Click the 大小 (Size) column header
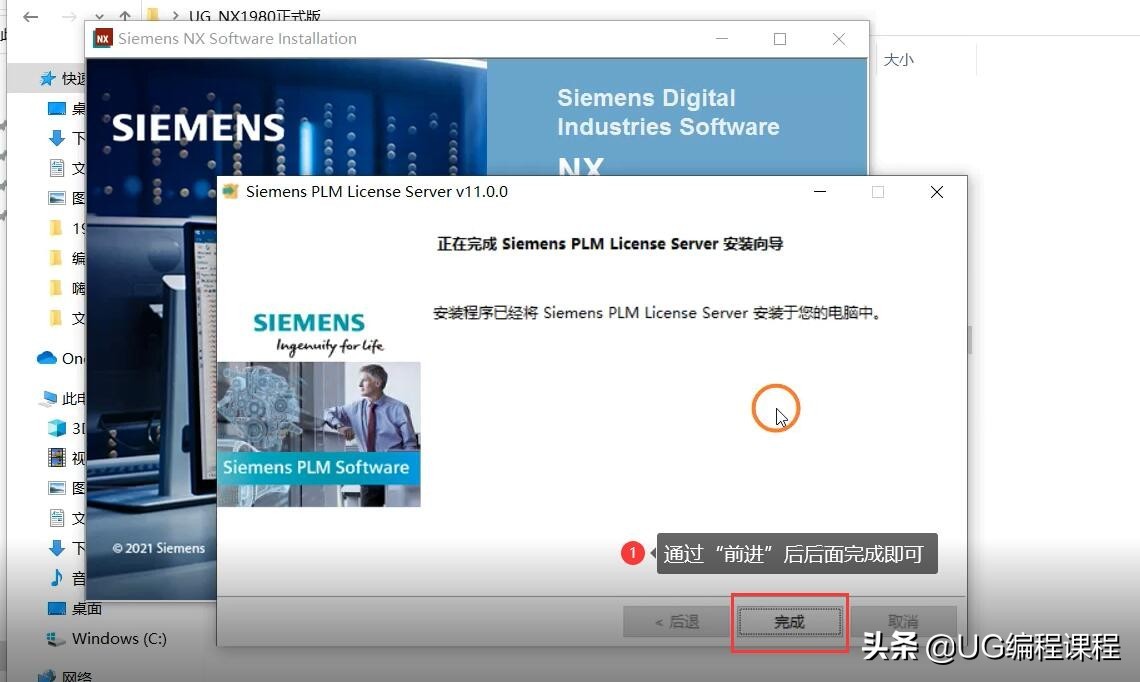The image size is (1140, 682). coord(897,59)
